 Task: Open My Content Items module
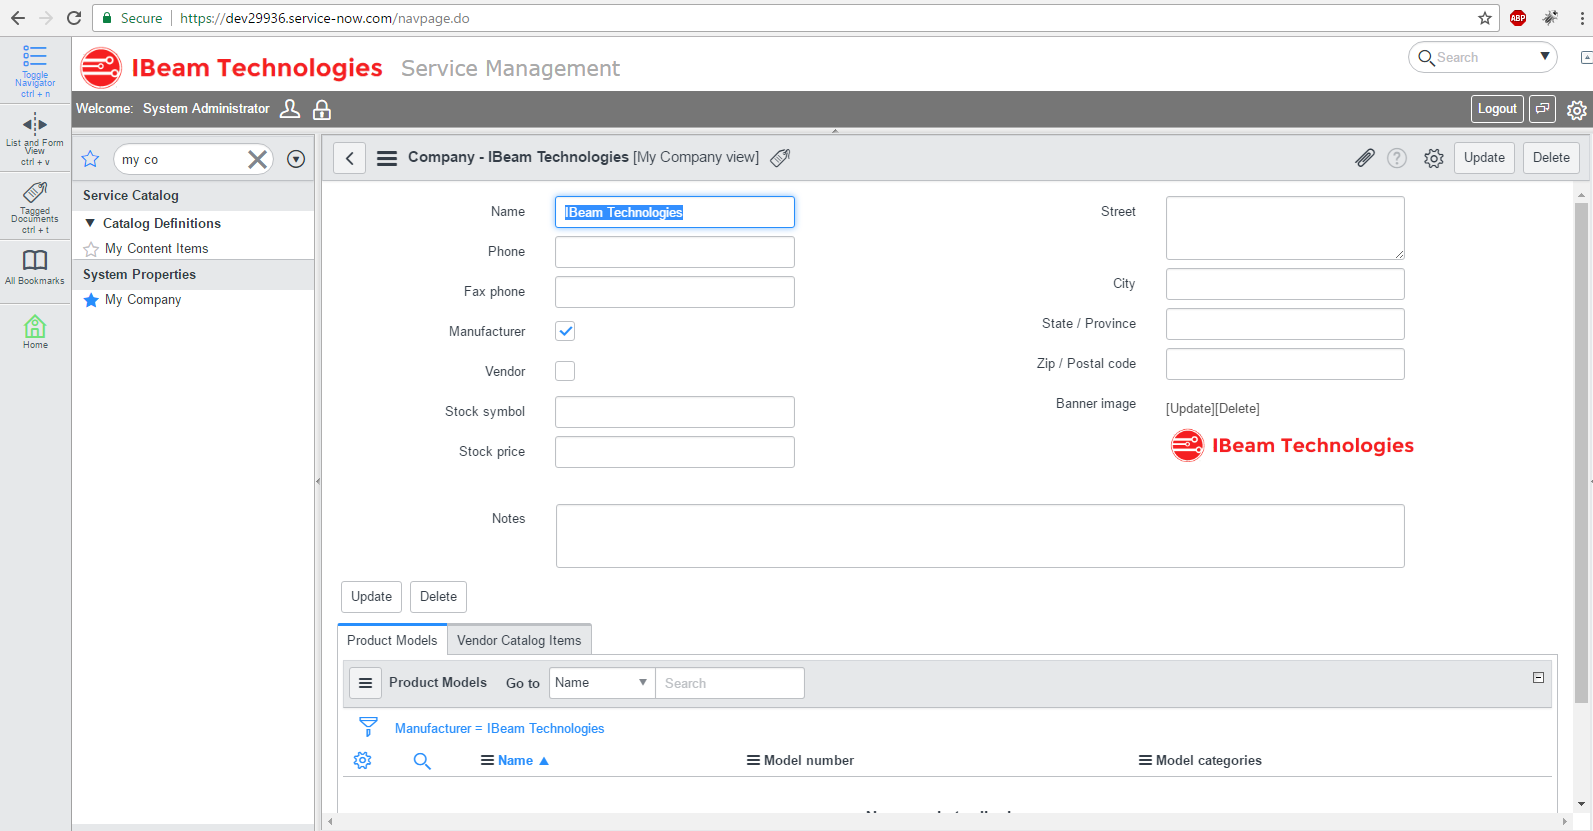click(x=157, y=249)
